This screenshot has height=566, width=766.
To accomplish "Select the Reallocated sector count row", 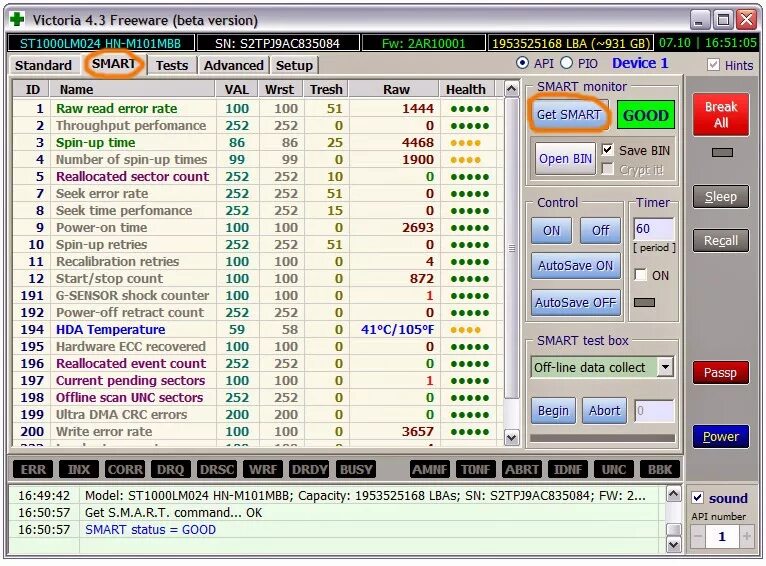I will [x=258, y=176].
